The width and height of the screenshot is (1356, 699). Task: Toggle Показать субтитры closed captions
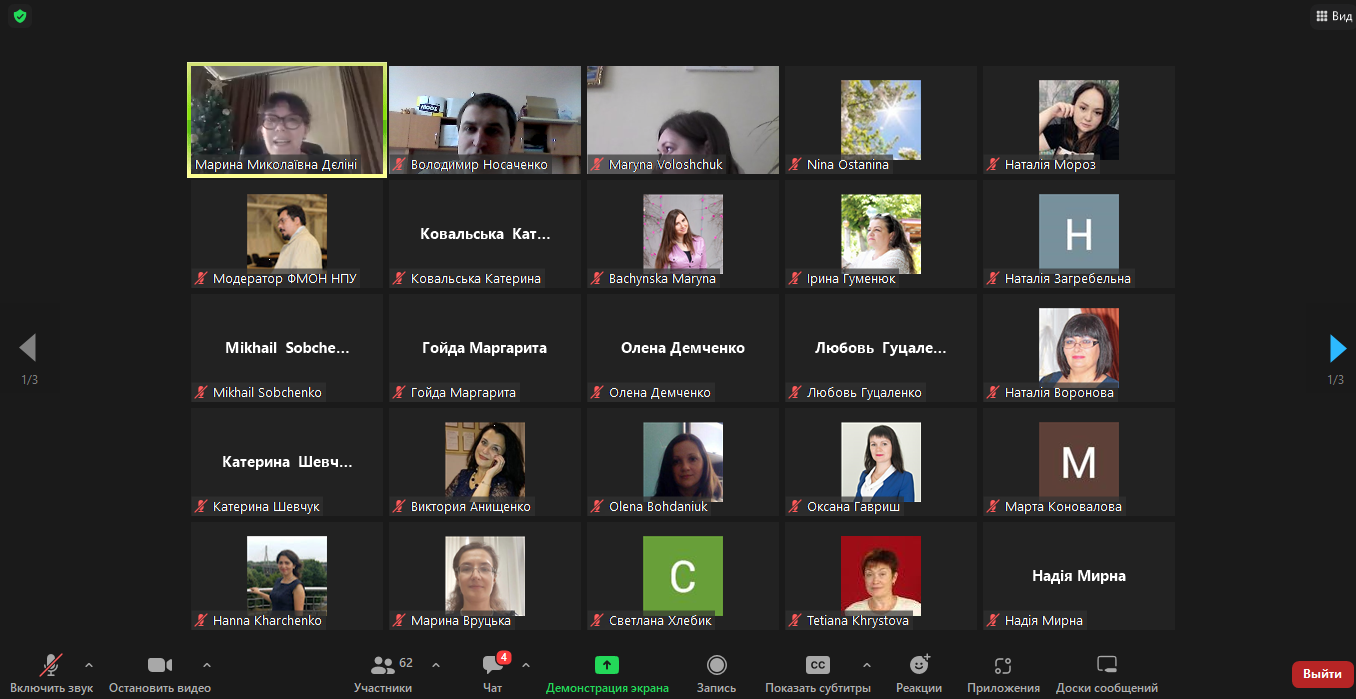[x=818, y=674]
